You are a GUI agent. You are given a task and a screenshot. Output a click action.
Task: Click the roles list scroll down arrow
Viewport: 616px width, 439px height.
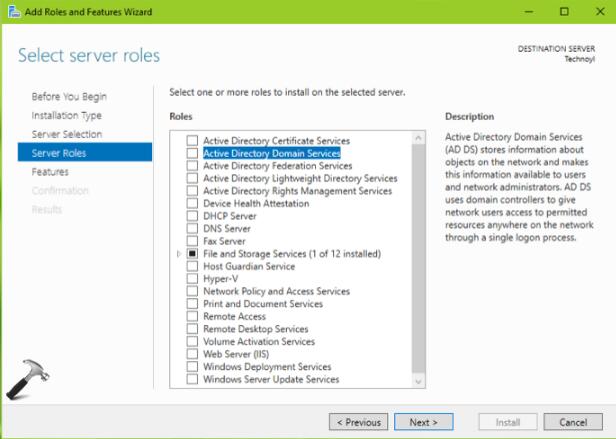[x=418, y=382]
